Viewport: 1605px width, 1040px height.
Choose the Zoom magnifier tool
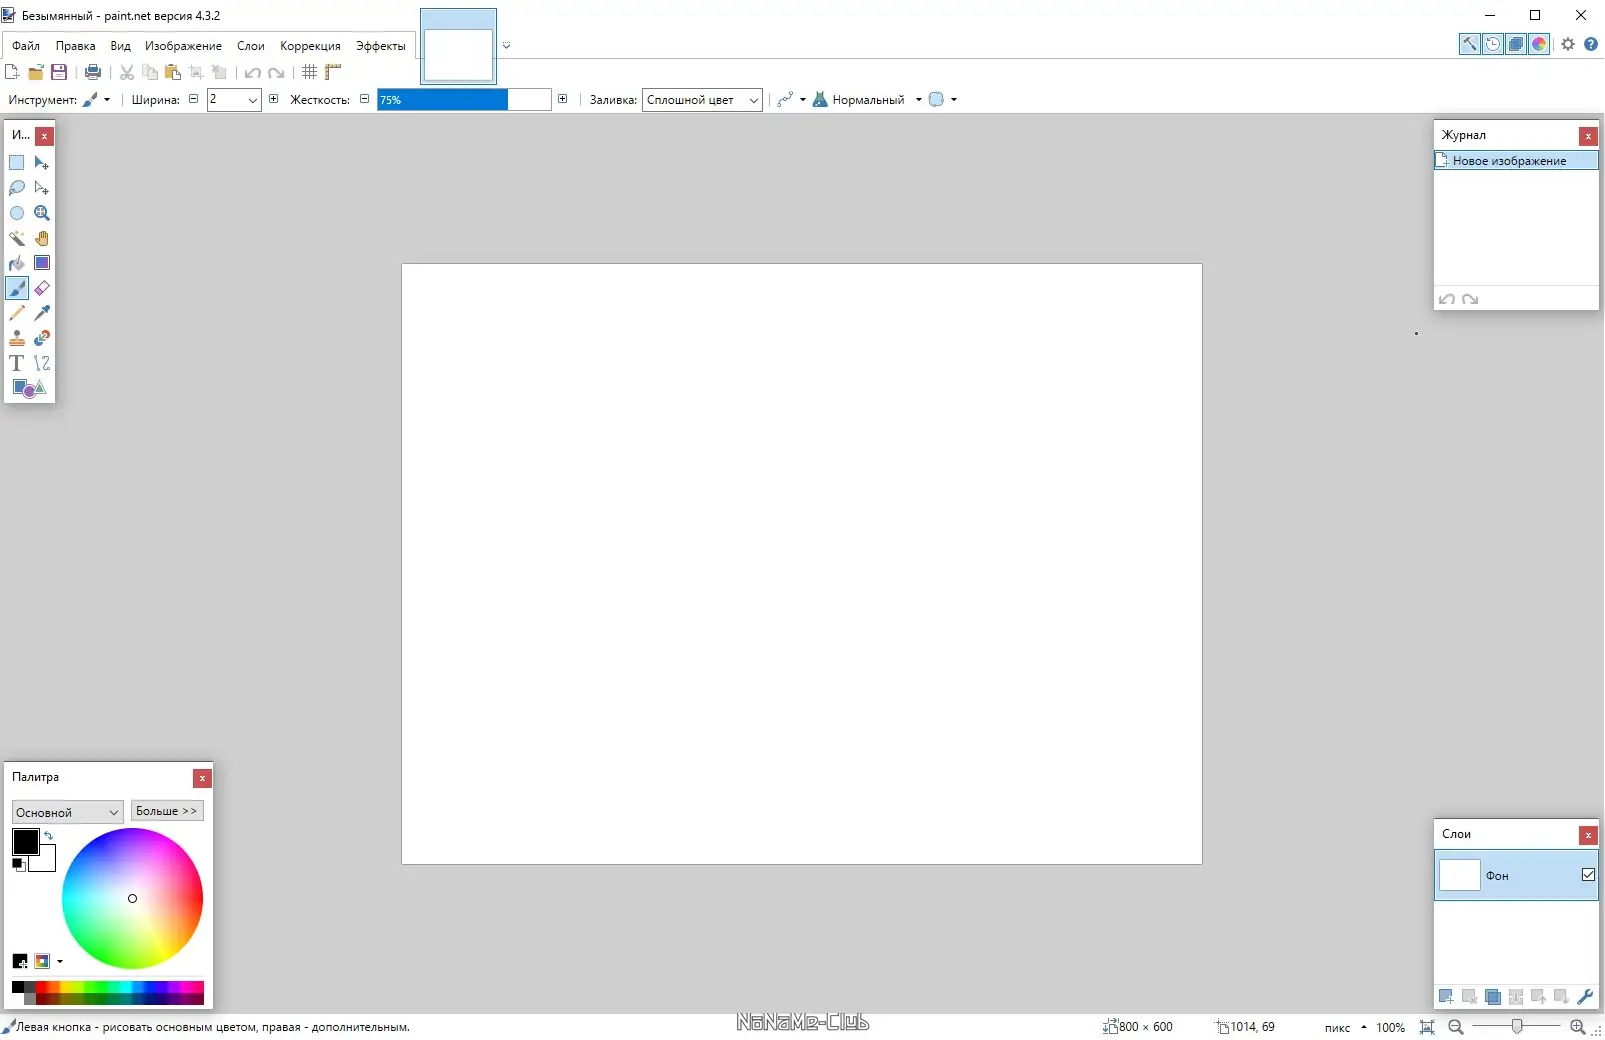(x=42, y=213)
